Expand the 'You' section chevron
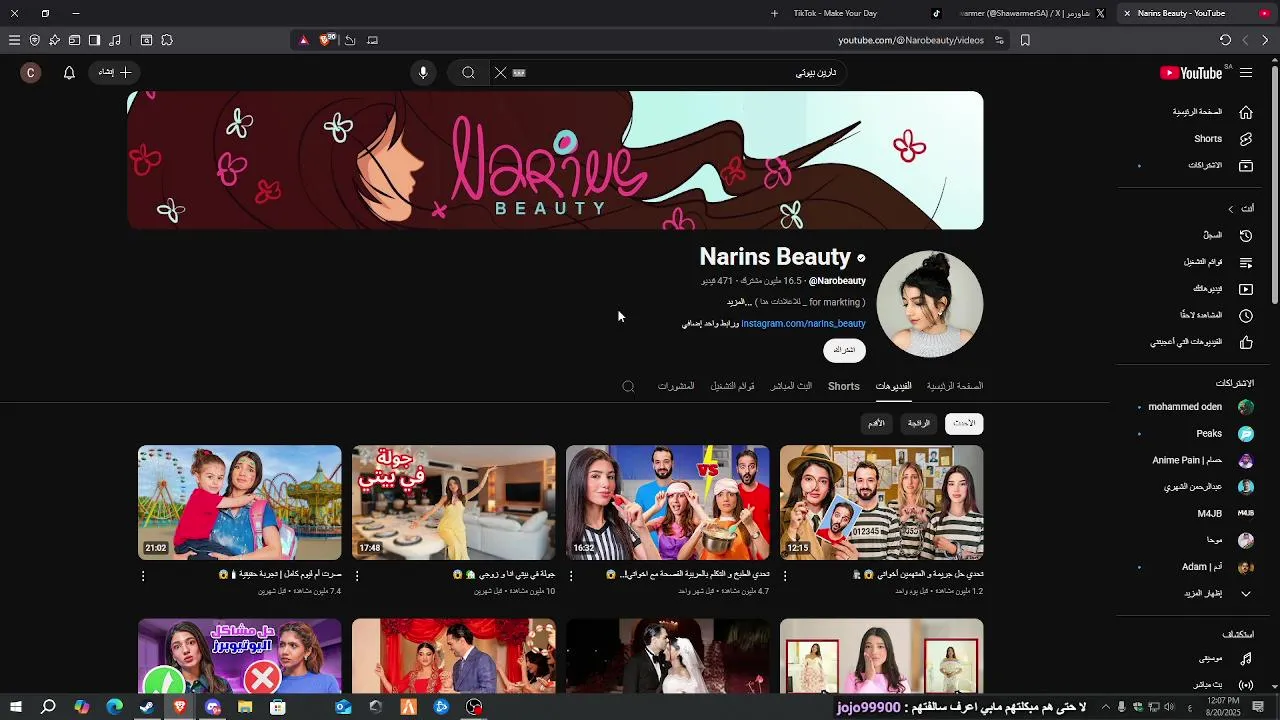This screenshot has height=720, width=1280. coord(1231,209)
